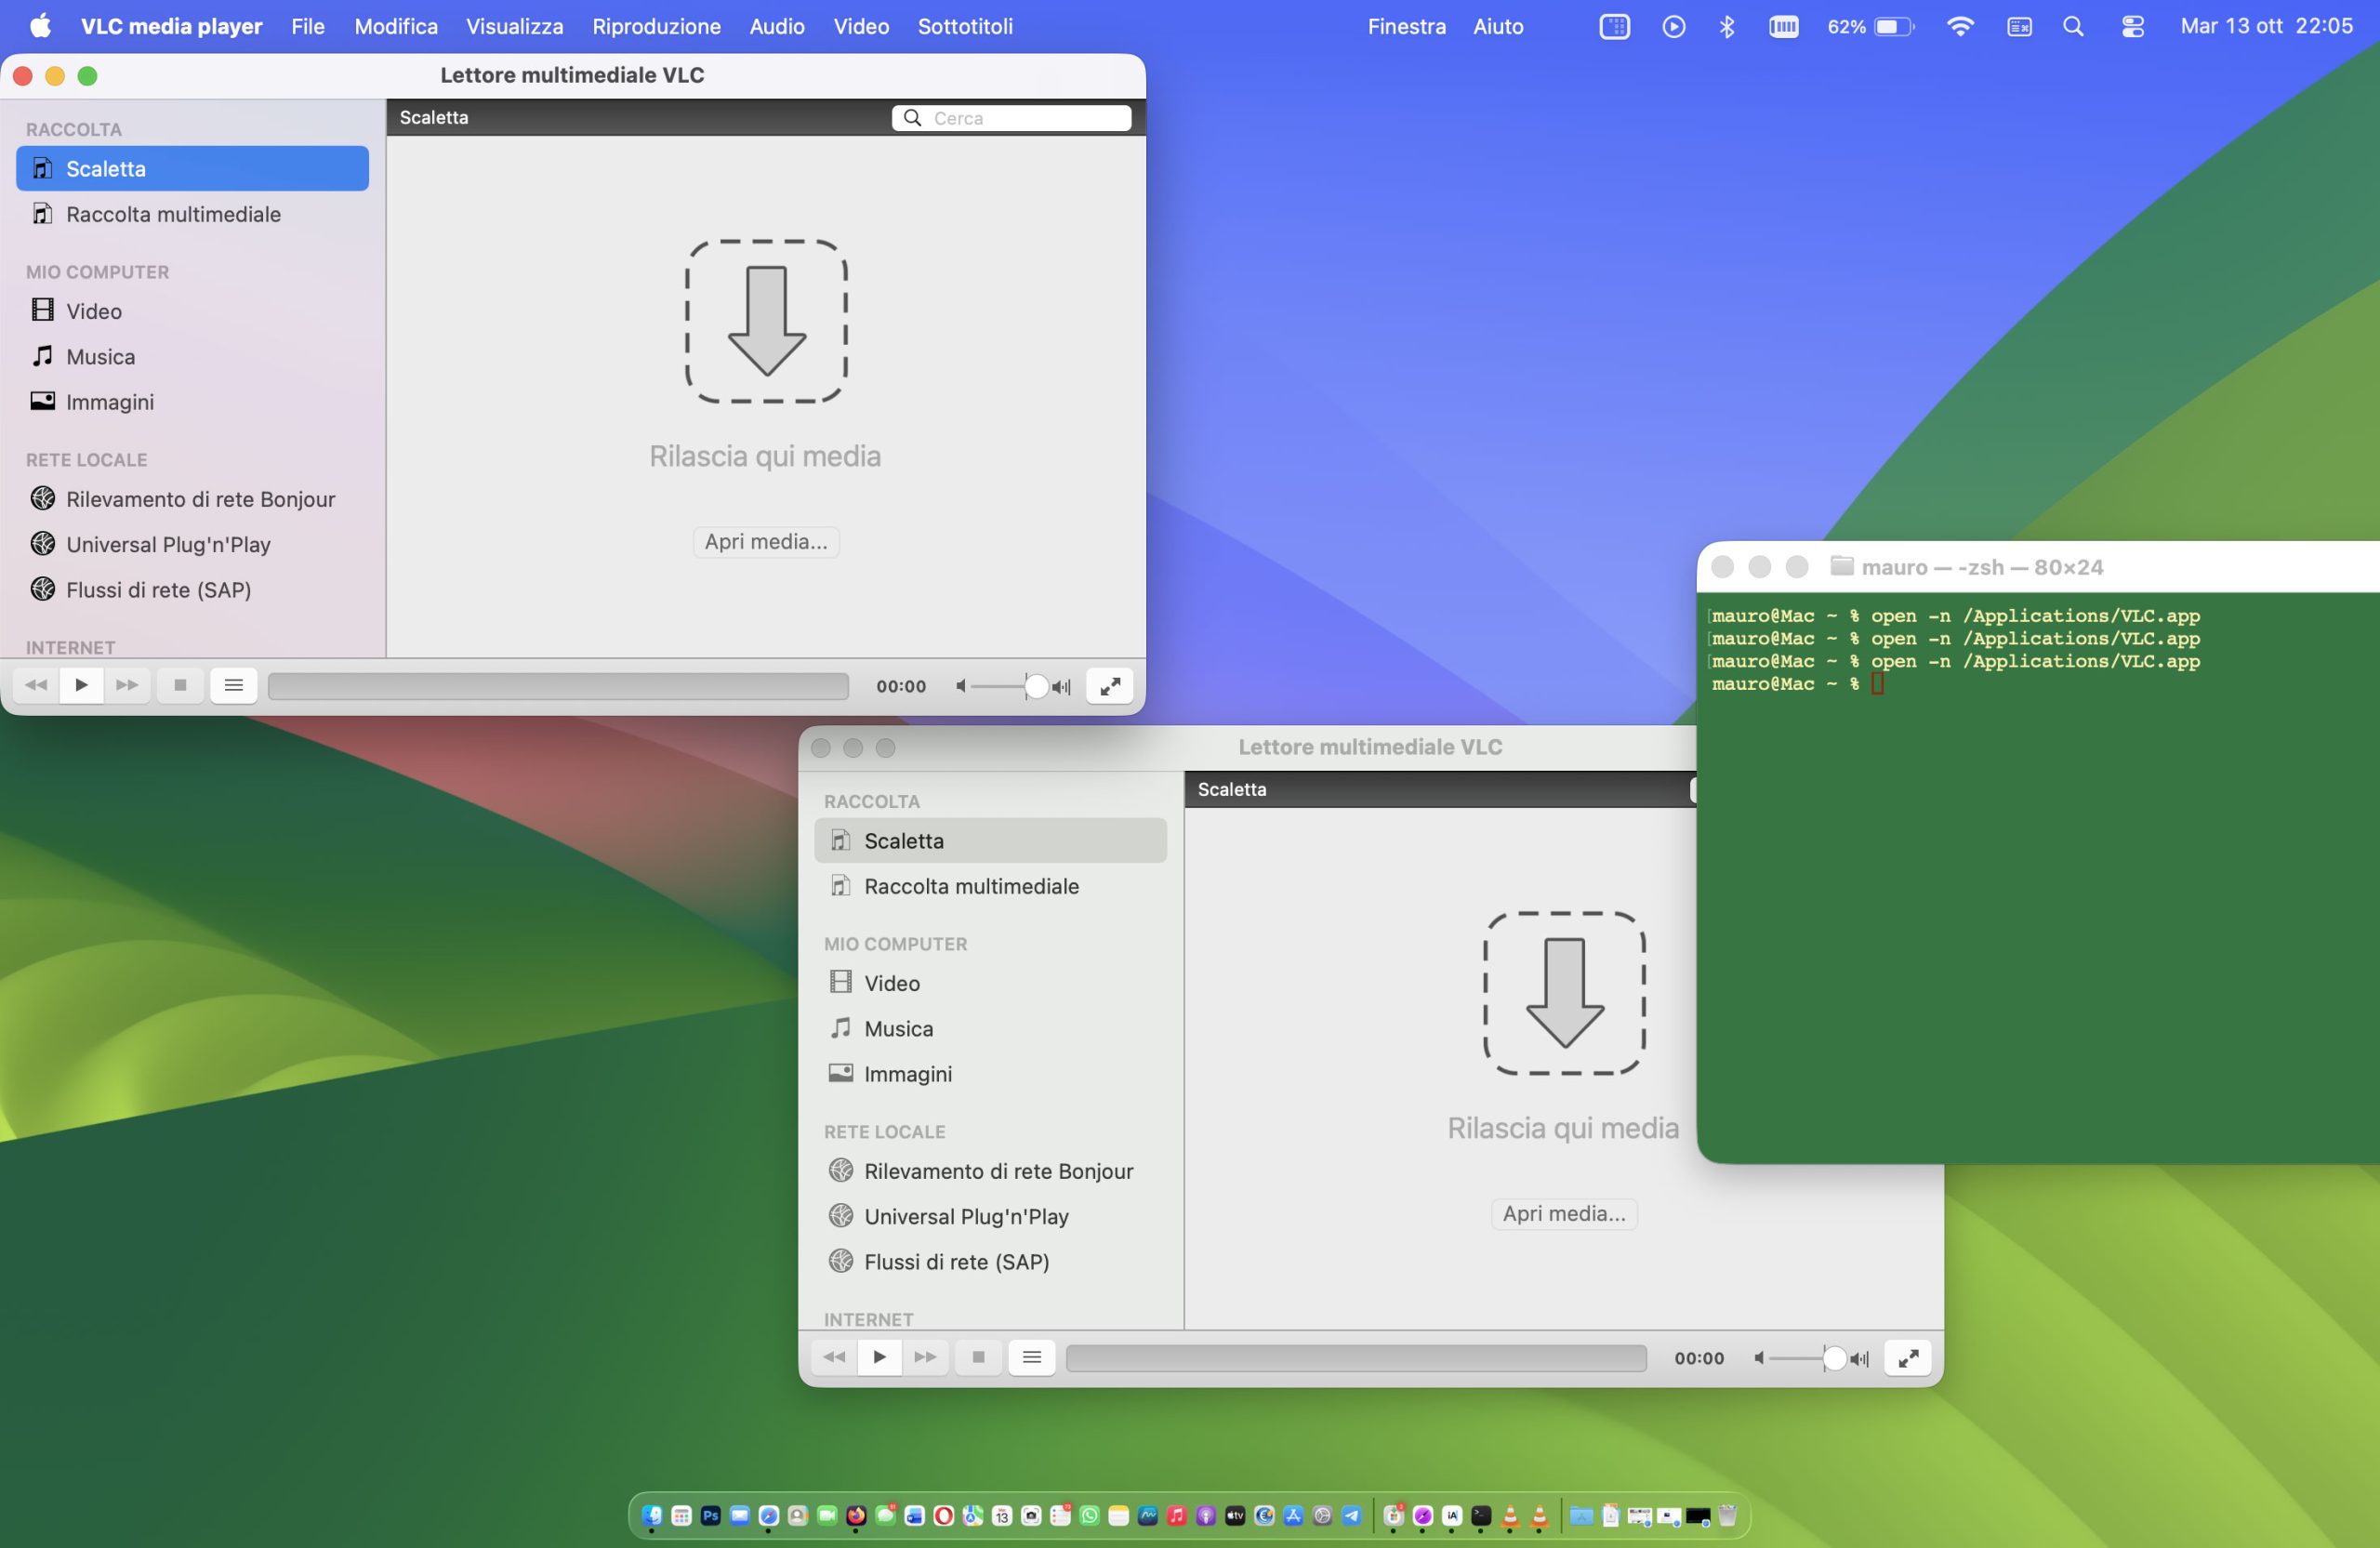Open the Video section in the top VLC sidebar
This screenshot has width=2380, height=1548.
[x=192, y=311]
